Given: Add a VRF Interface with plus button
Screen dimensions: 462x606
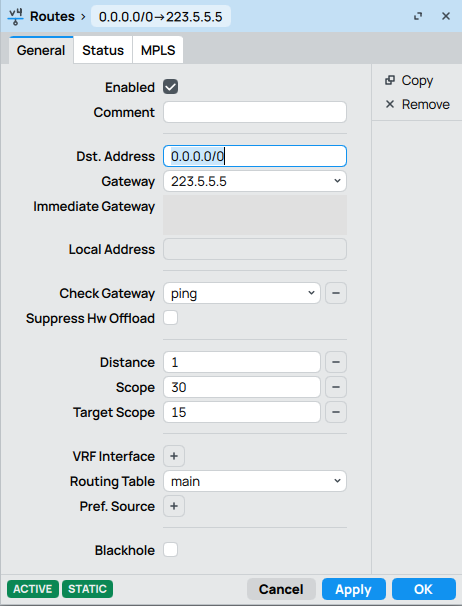Looking at the screenshot, I should point(174,456).
